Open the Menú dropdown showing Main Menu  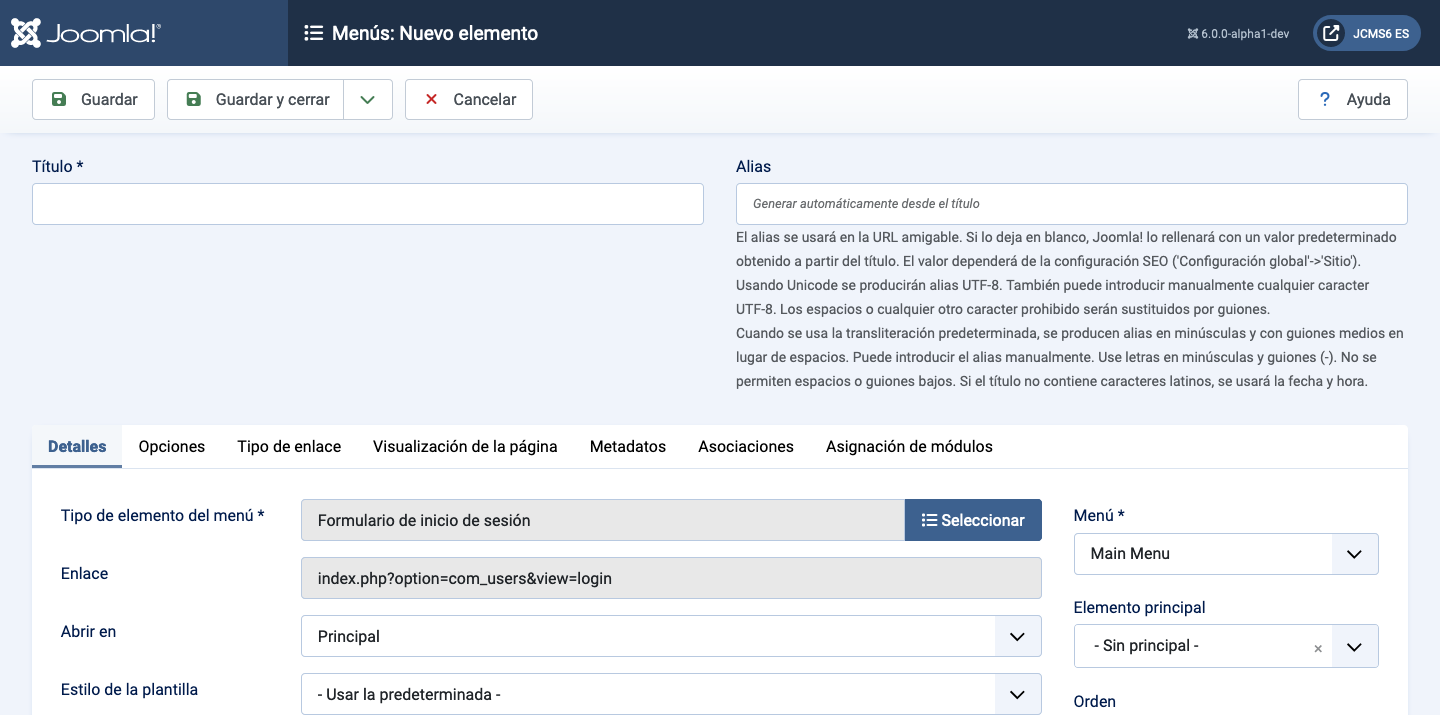(1226, 554)
